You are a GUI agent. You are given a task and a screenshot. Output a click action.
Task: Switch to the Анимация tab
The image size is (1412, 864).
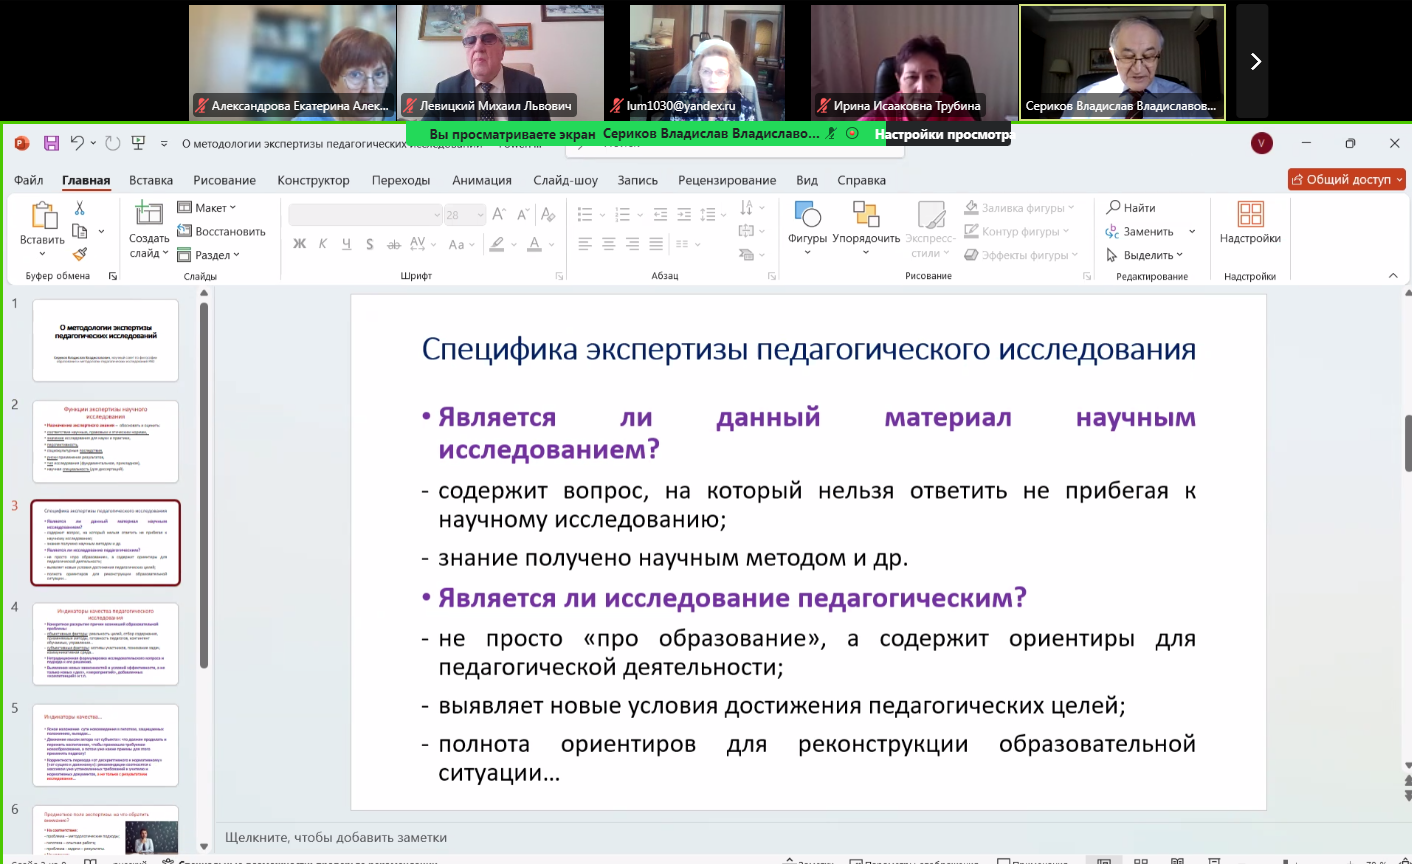pyautogui.click(x=481, y=180)
